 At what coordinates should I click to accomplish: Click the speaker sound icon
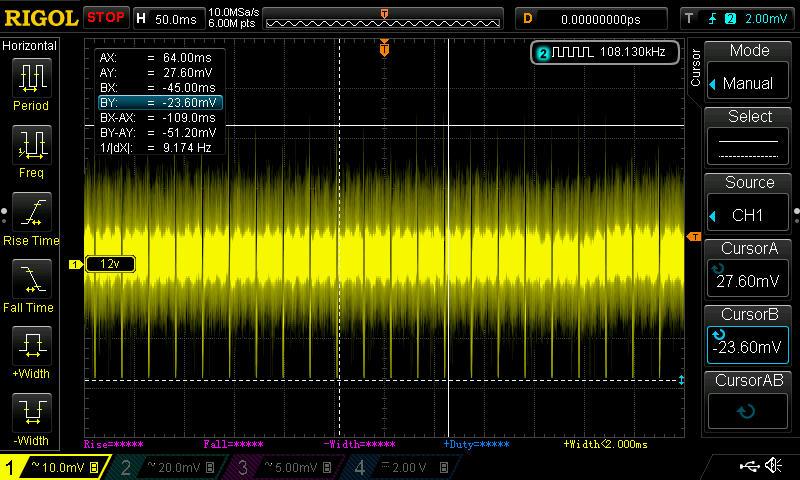pos(773,466)
